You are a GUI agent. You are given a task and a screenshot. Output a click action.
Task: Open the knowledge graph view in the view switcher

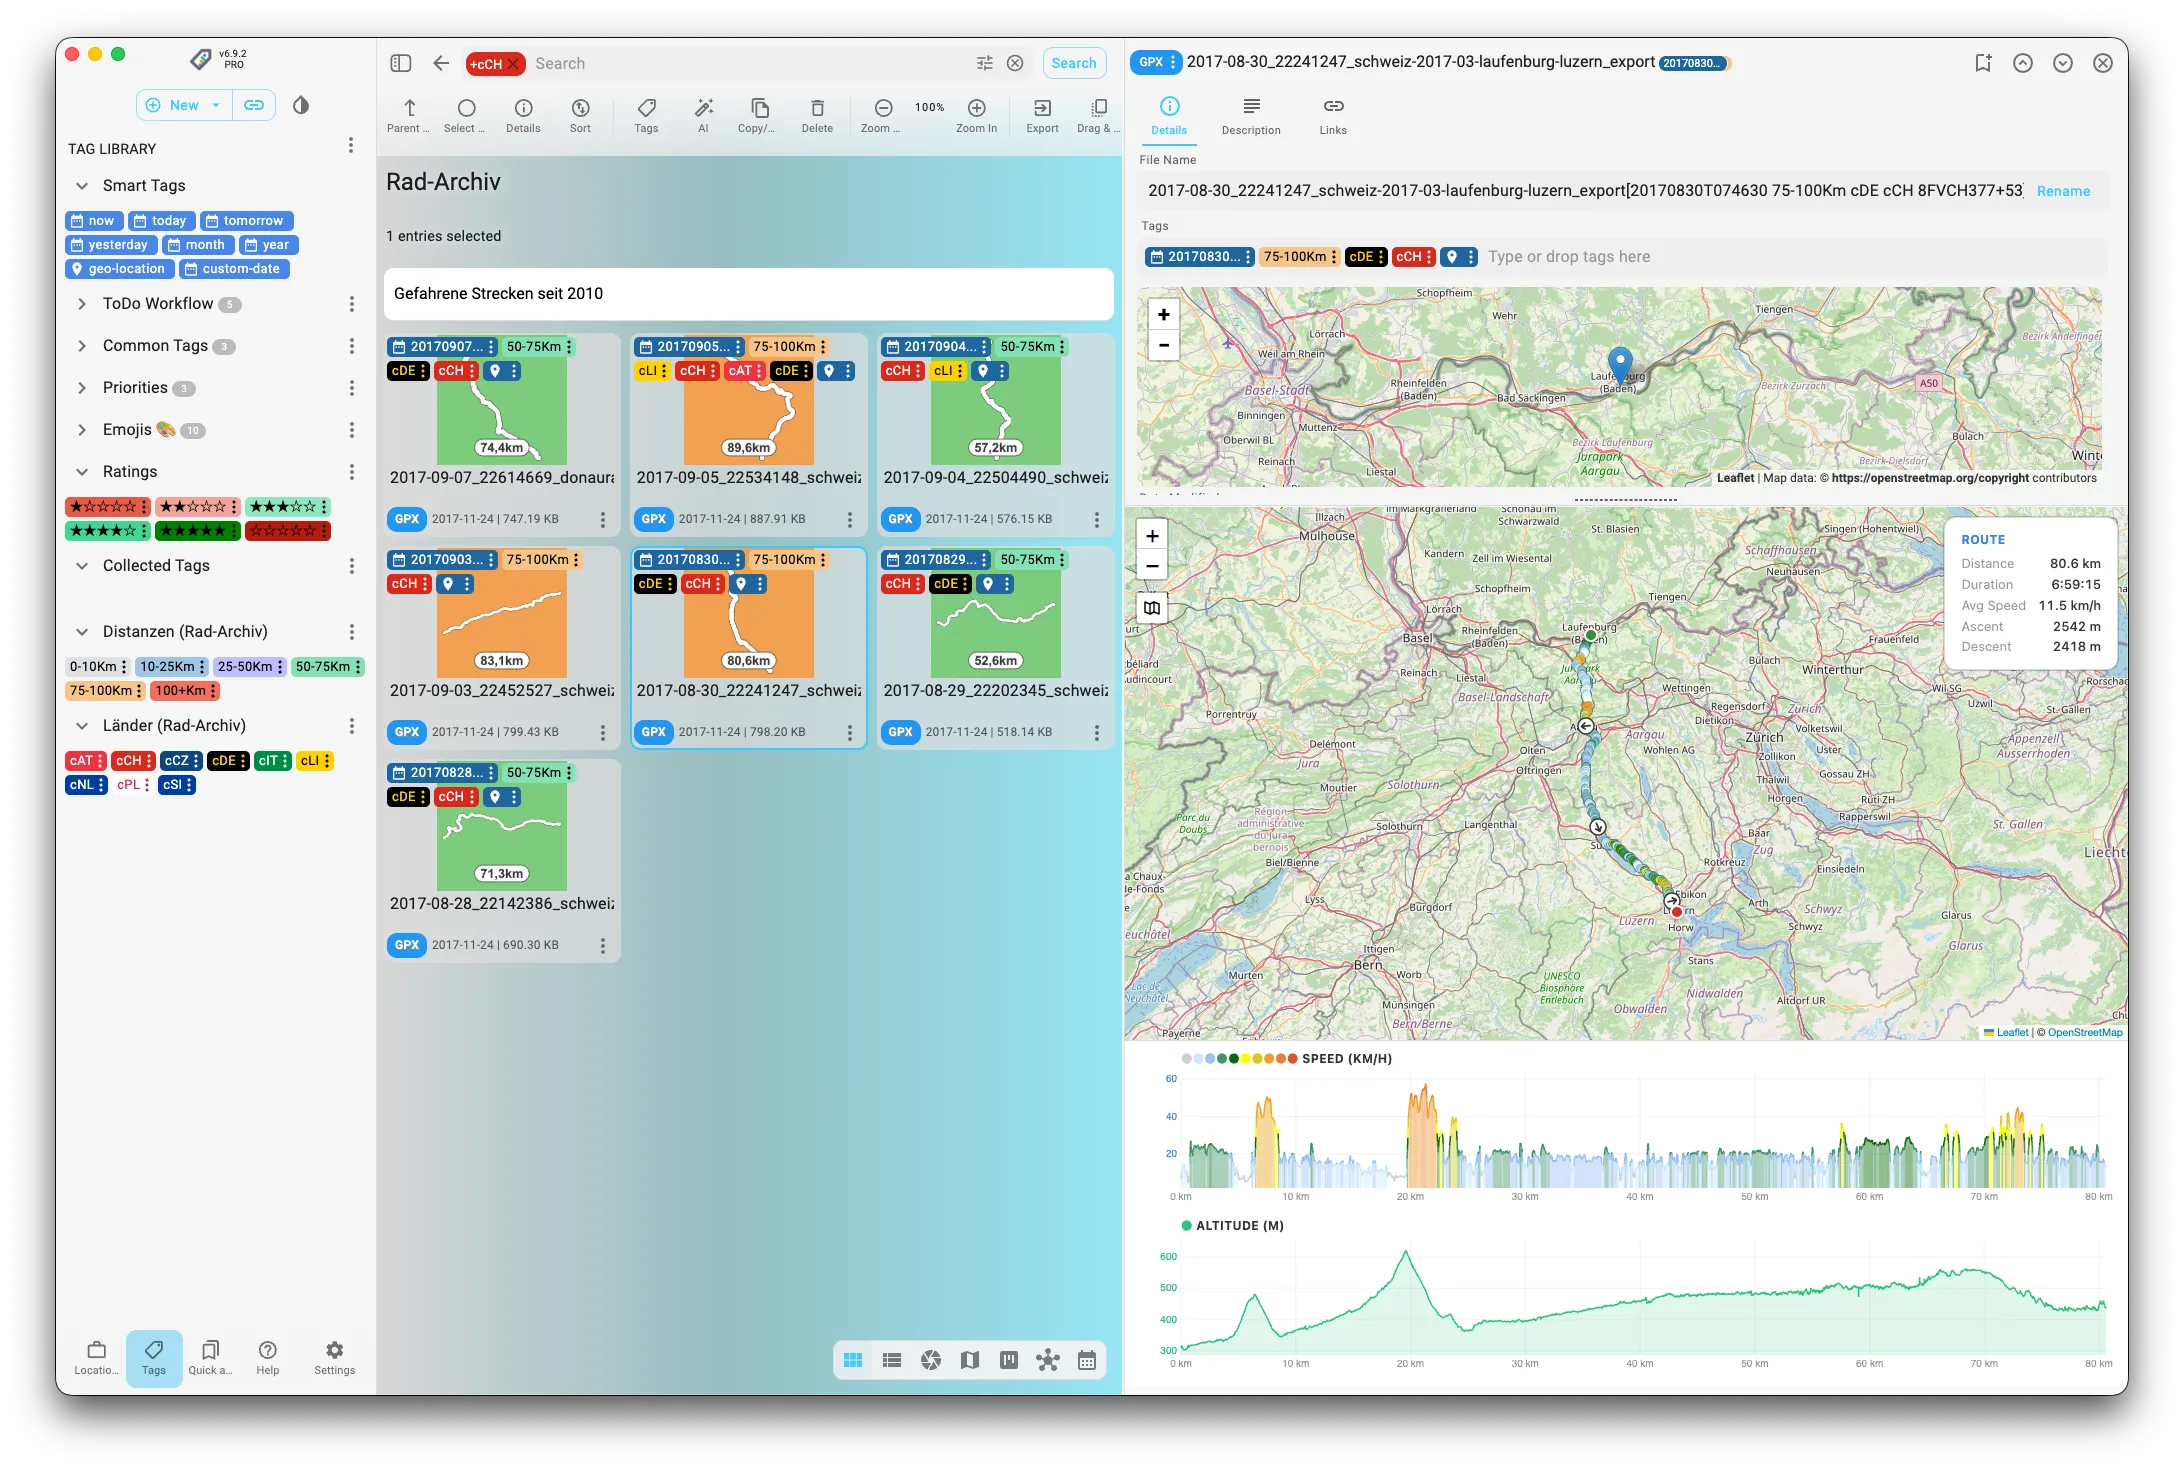click(1047, 1360)
